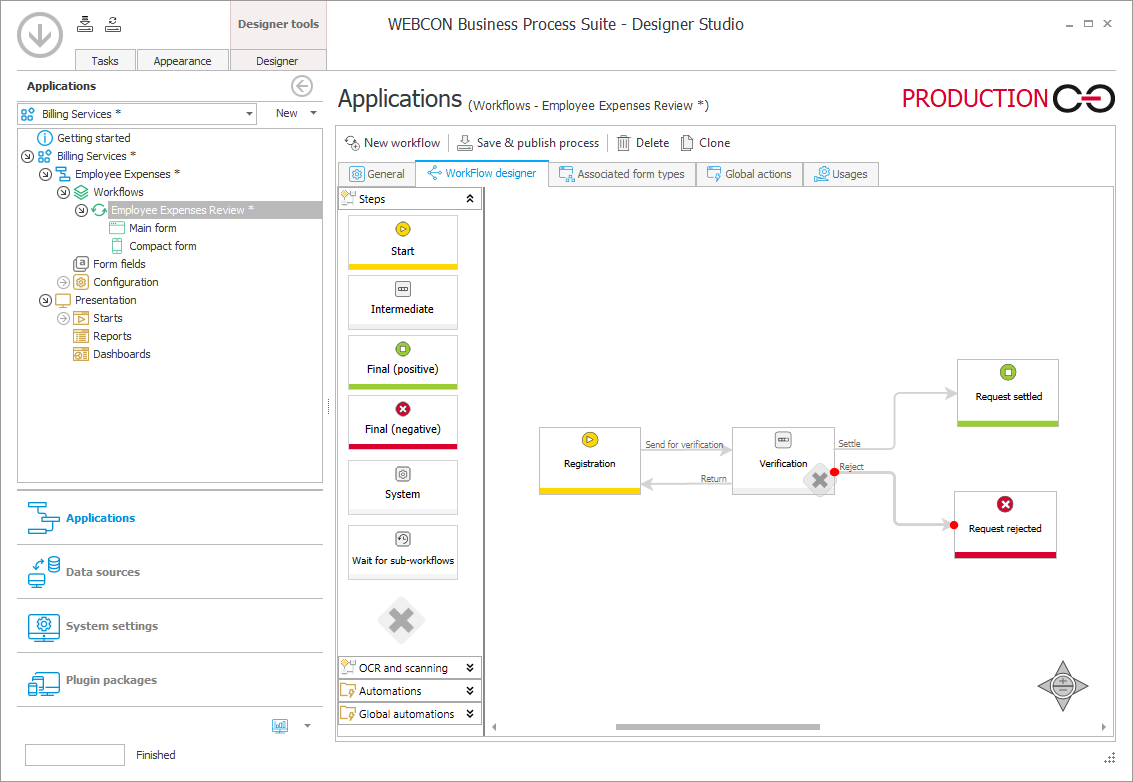Click the horizontal scrollbar thumb below the canvas
The height and width of the screenshot is (782, 1133).
[x=718, y=727]
